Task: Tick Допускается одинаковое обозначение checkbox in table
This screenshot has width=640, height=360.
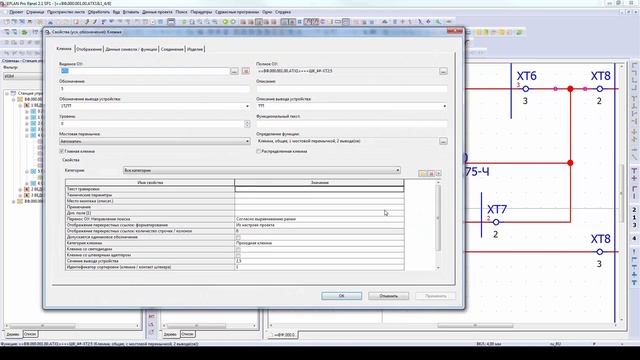Action: click(x=238, y=237)
